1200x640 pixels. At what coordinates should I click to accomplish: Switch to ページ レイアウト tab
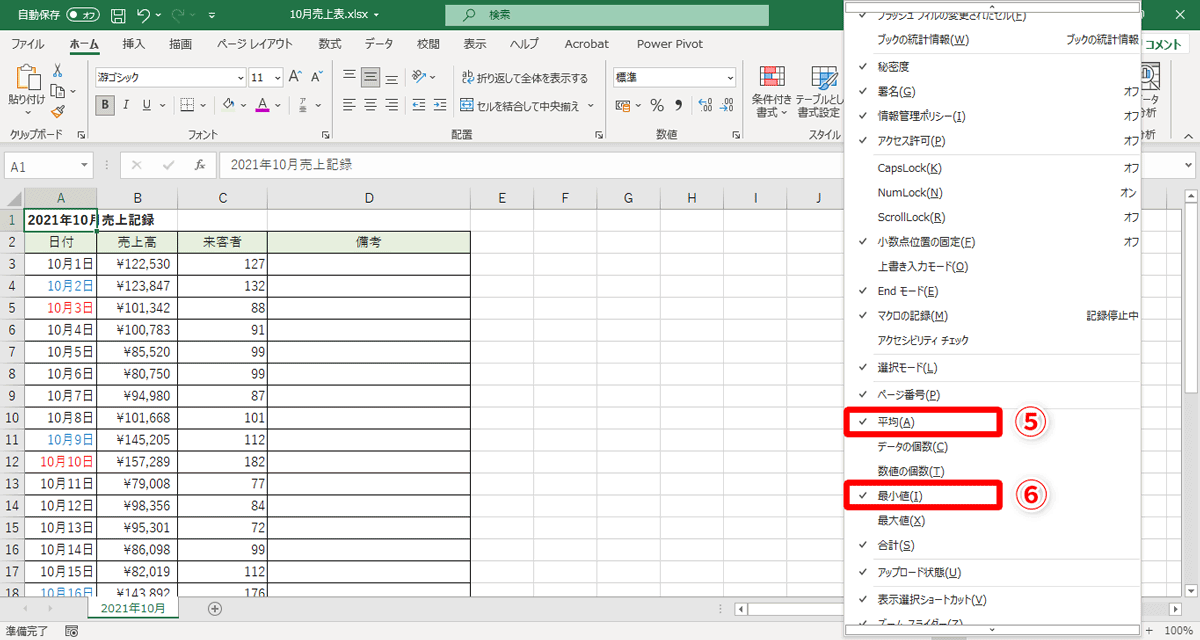(x=255, y=44)
